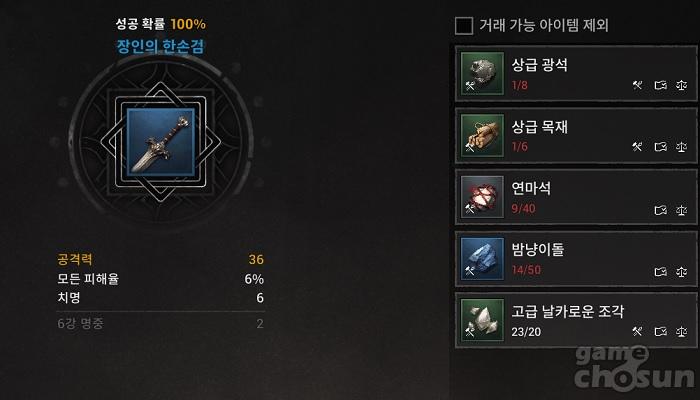Viewport: 700px width, 400px height.
Task: Click the 상급 광석 ore material icon
Action: click(482, 73)
